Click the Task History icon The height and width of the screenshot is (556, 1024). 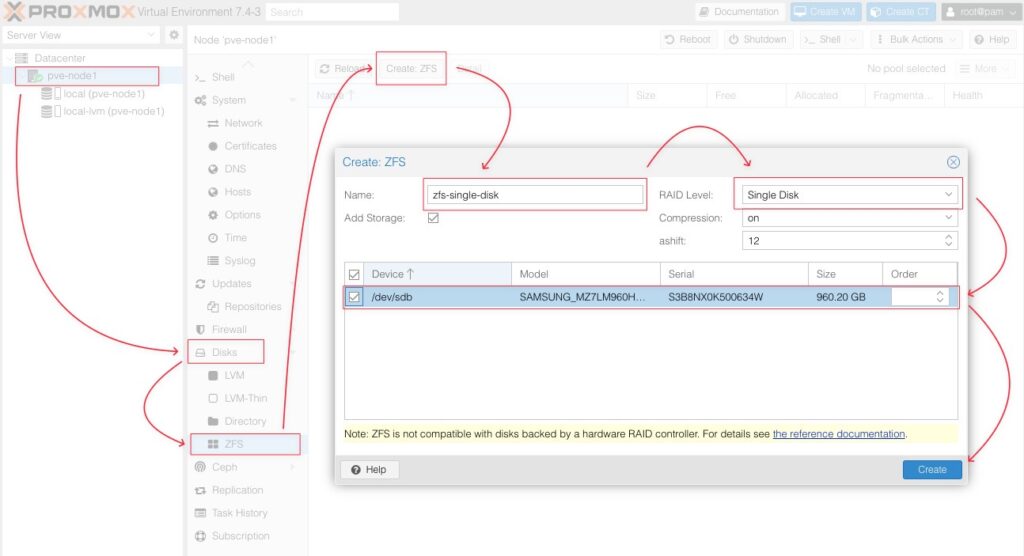click(200, 513)
